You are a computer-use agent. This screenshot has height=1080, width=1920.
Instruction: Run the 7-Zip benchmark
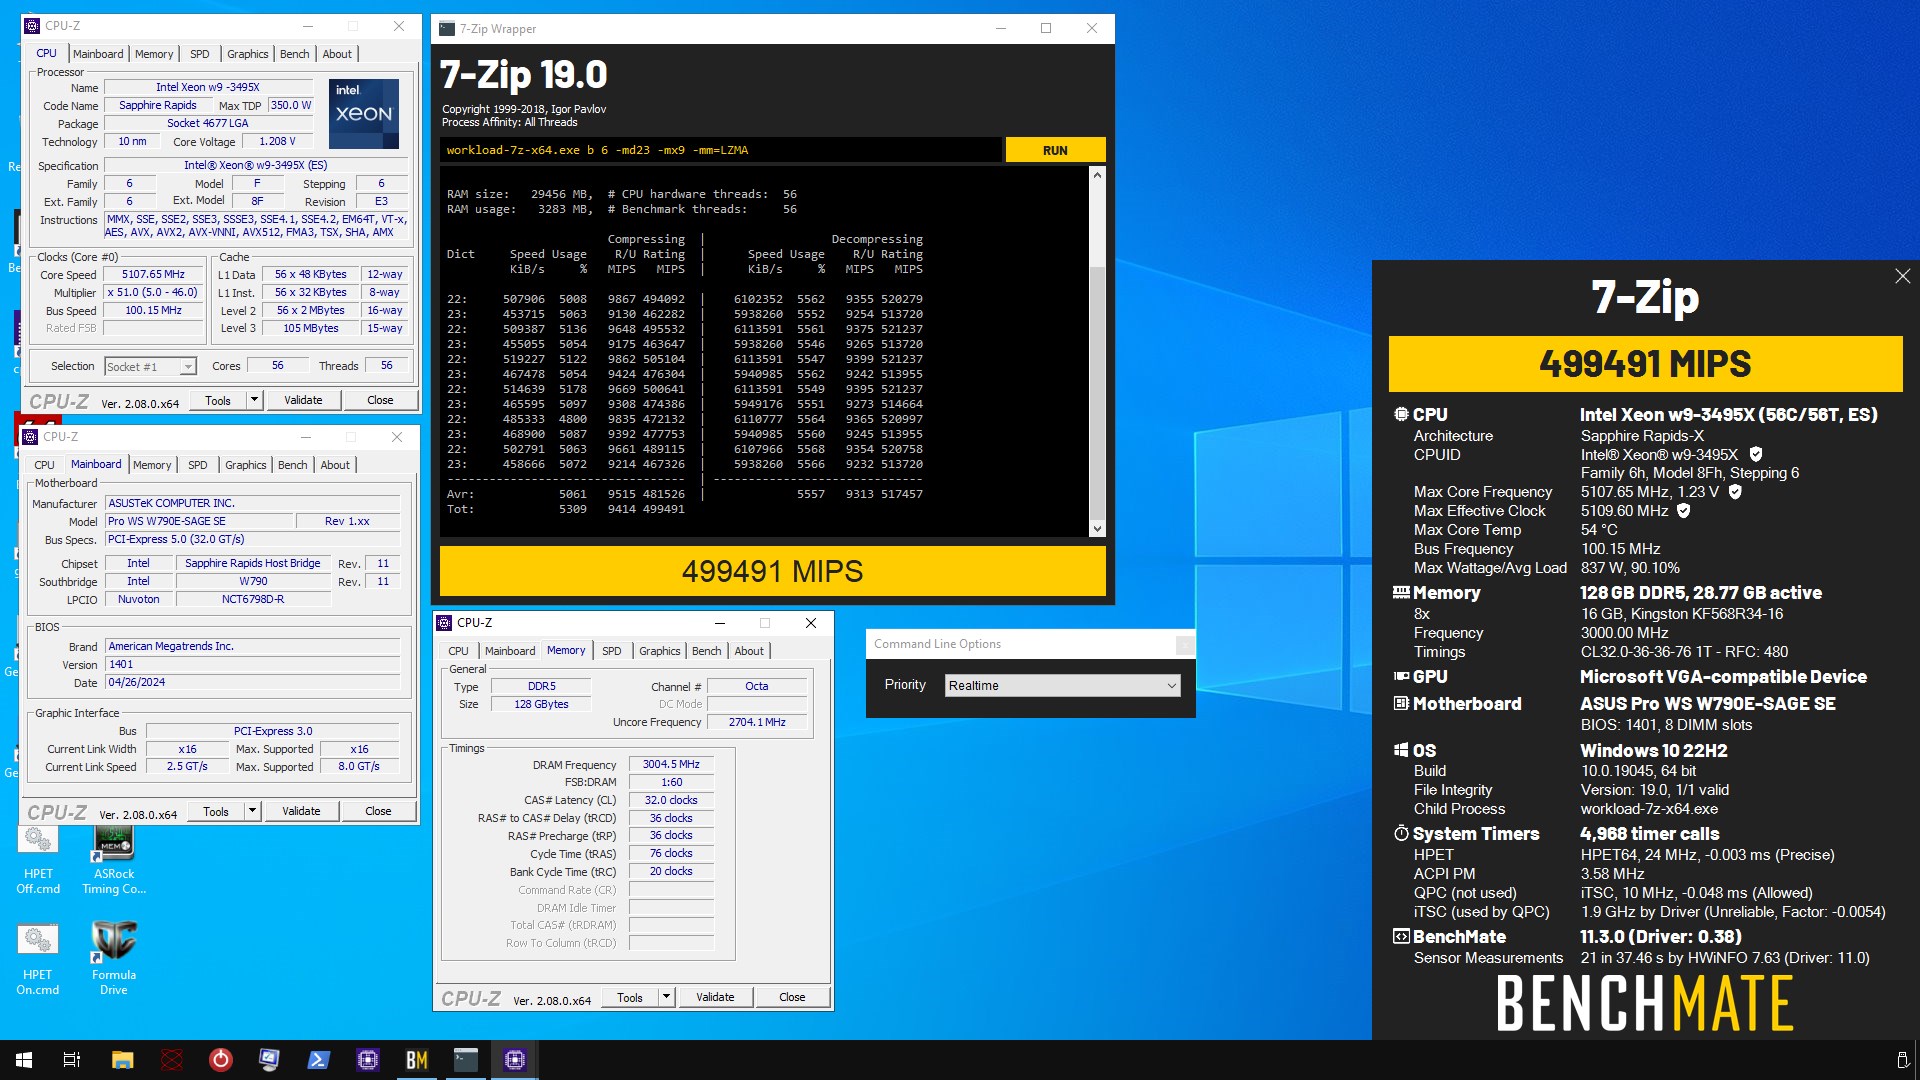pos(1055,150)
